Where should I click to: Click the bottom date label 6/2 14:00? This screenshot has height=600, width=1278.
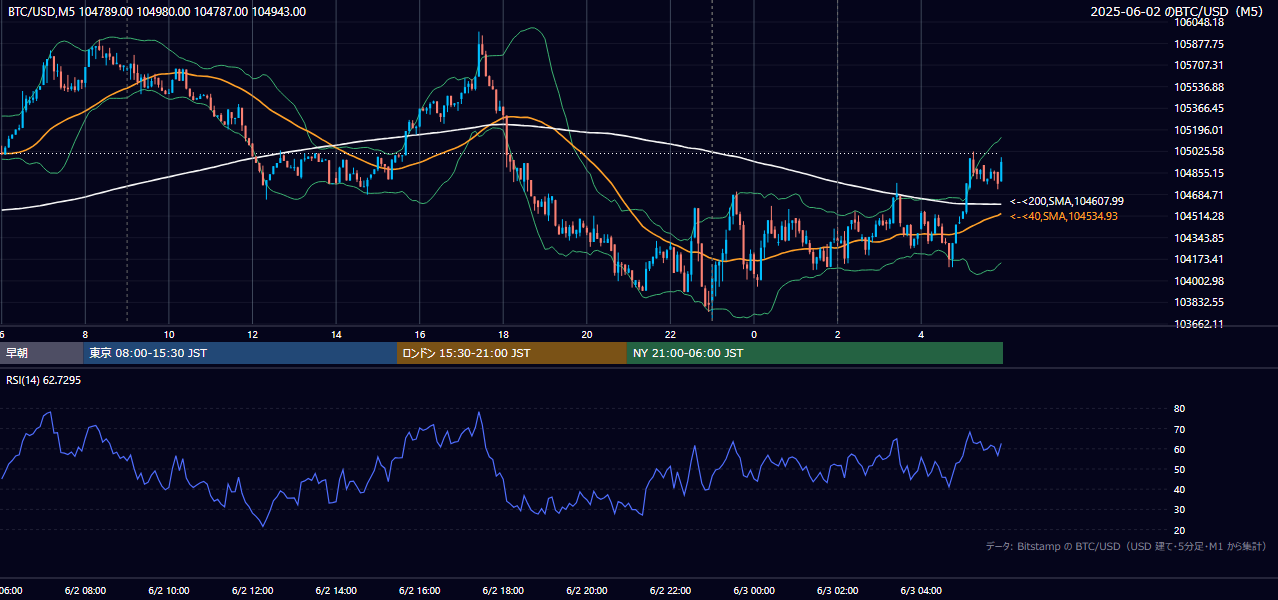(x=336, y=591)
